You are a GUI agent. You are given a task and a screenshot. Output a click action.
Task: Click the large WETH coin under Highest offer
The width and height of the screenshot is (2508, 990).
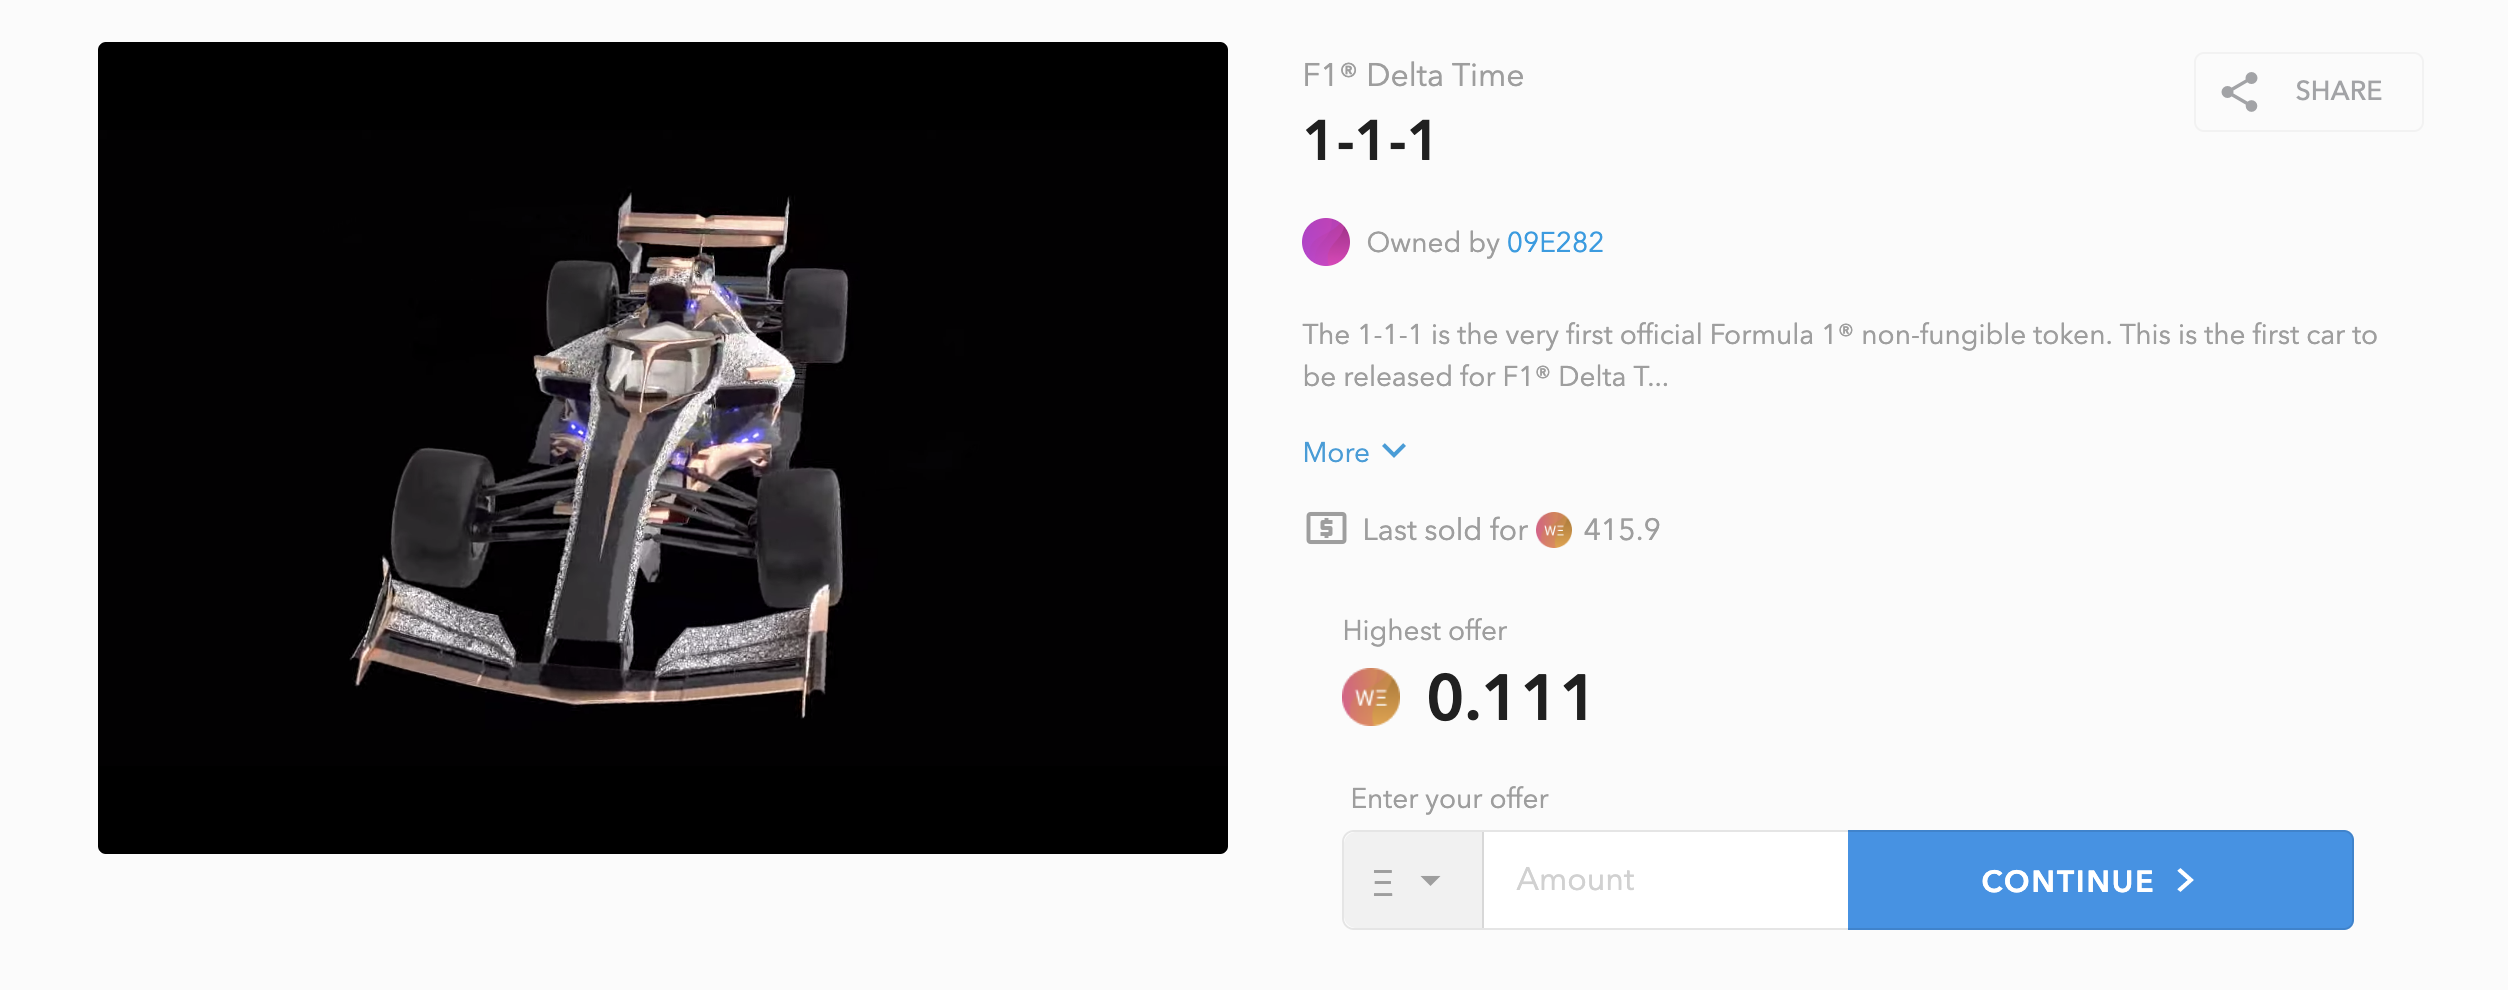pyautogui.click(x=1371, y=697)
